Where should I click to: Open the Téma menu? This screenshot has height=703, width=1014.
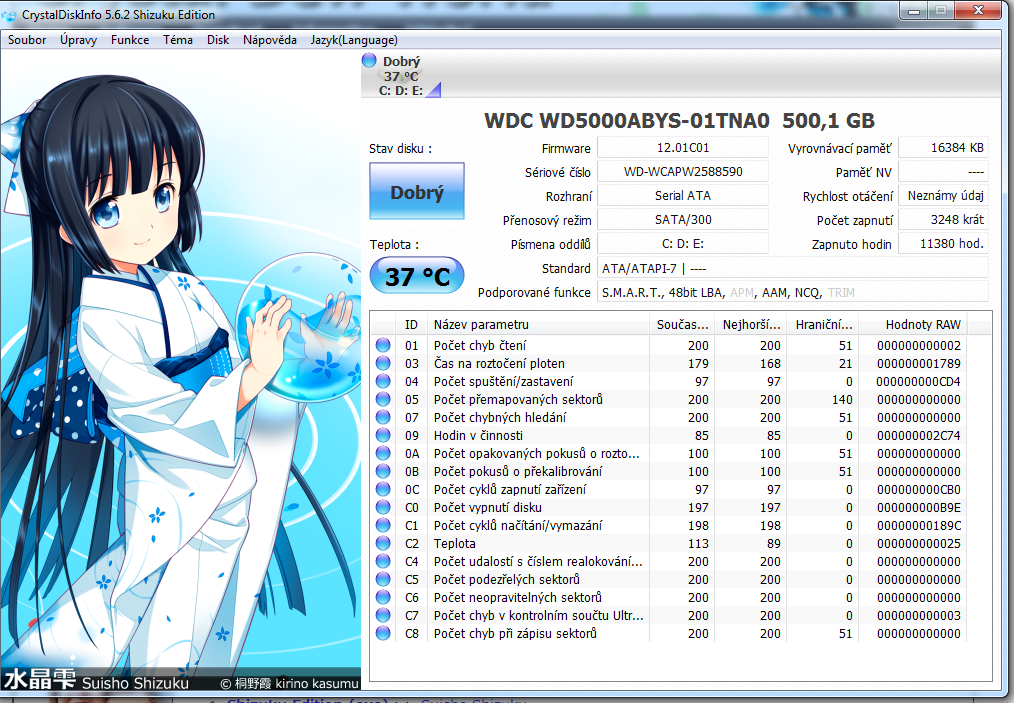click(178, 40)
